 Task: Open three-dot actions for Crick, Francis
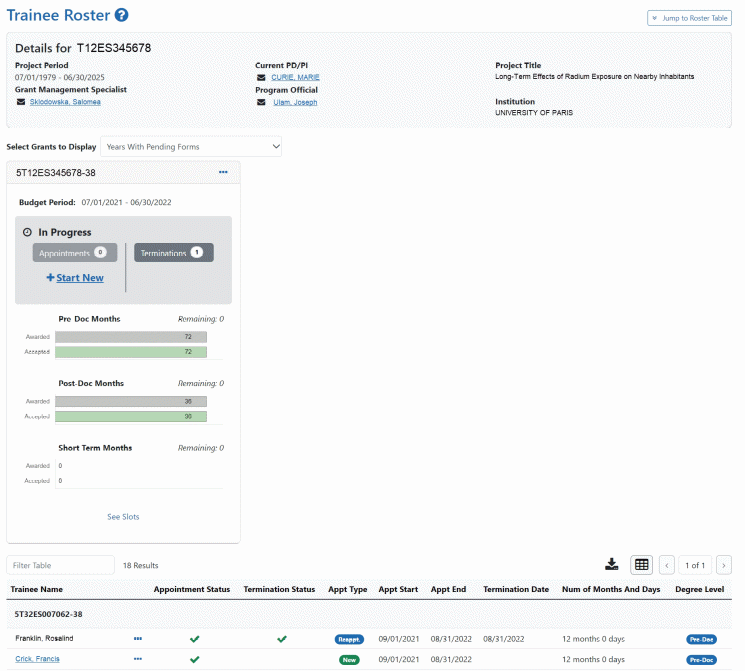click(138, 659)
